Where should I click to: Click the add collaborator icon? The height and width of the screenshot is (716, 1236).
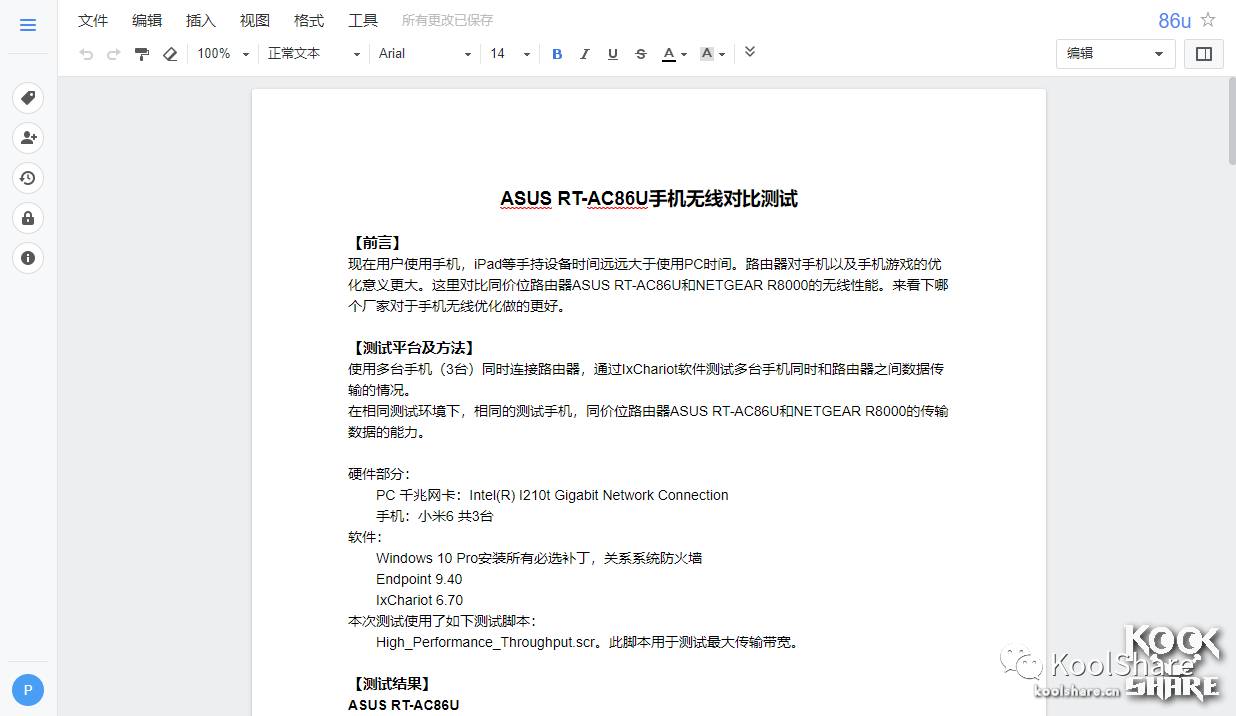pyautogui.click(x=28, y=138)
